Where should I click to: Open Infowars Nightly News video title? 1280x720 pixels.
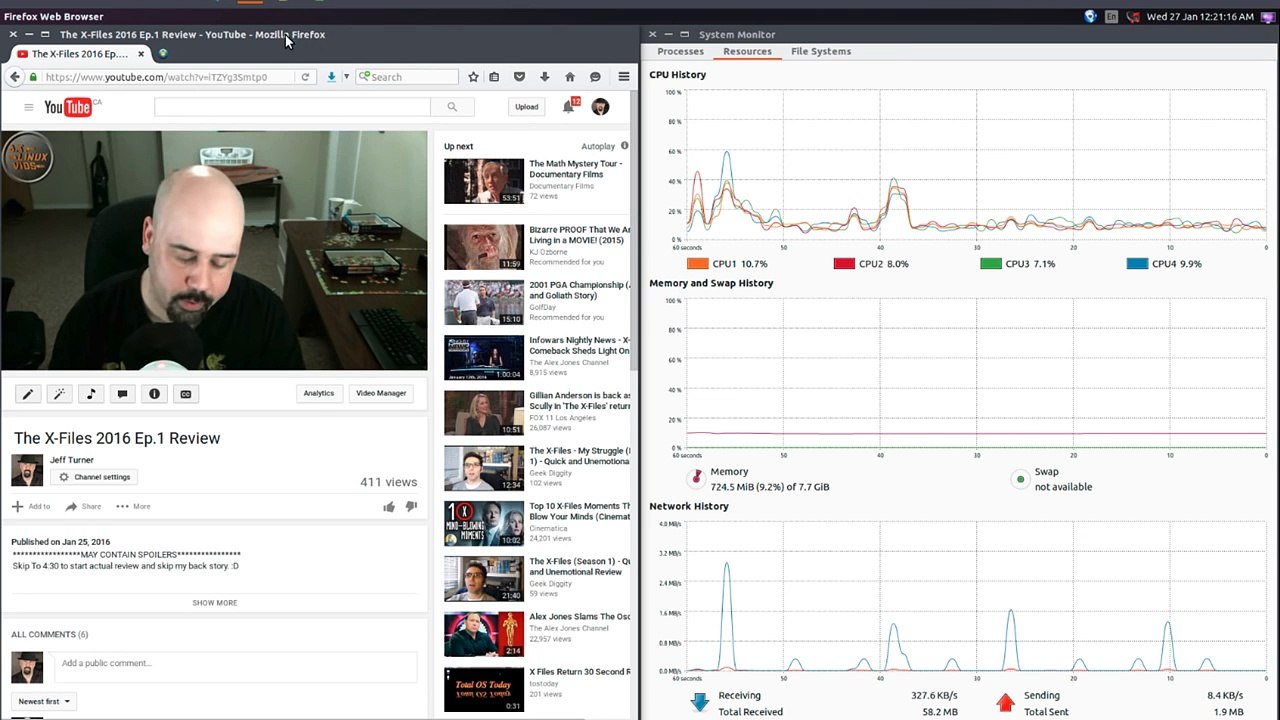(x=579, y=345)
